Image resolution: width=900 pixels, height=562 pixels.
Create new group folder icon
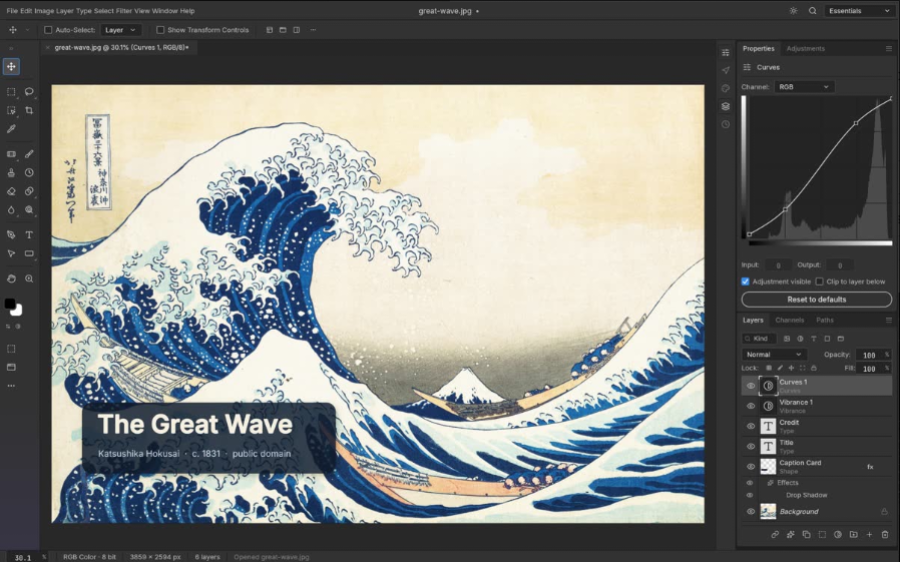854,534
